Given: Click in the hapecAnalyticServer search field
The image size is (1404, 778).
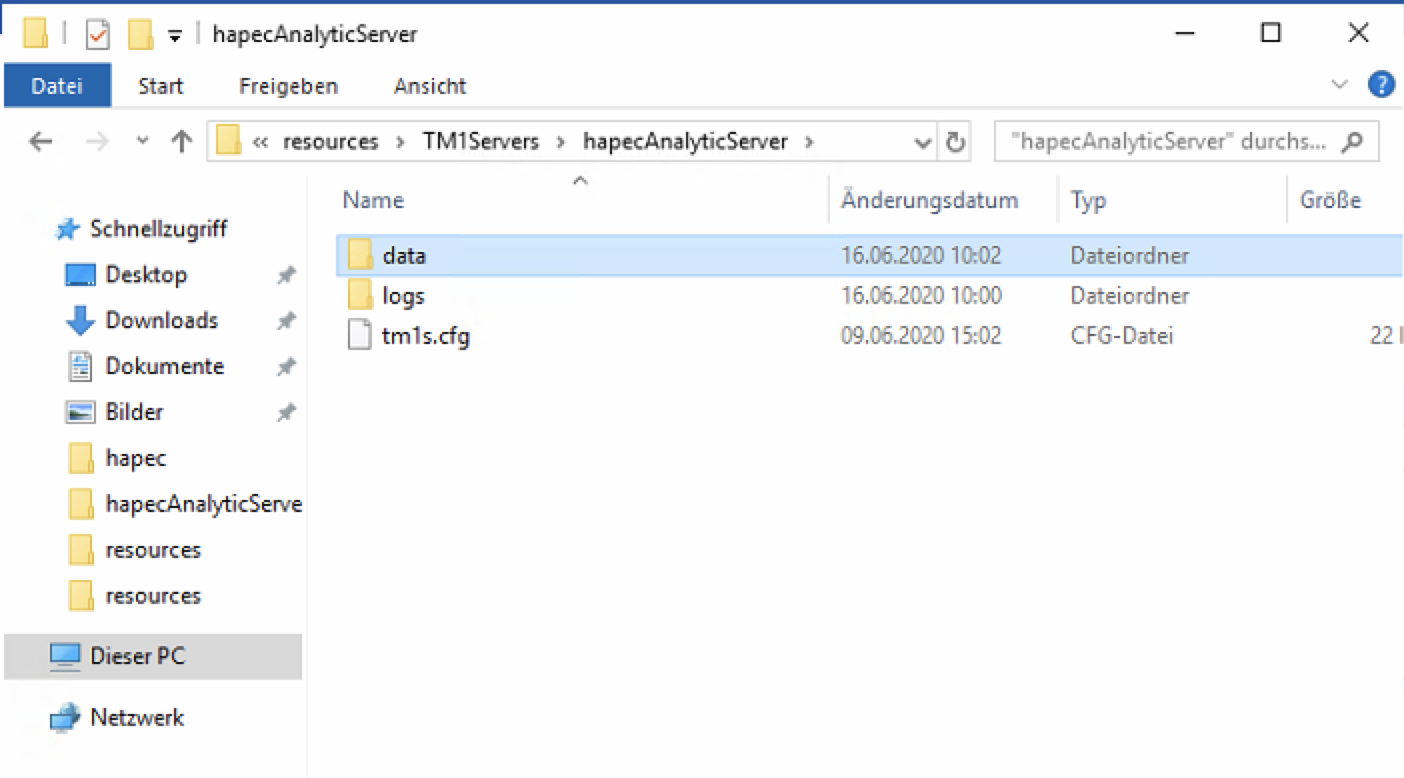Looking at the screenshot, I should click(x=1168, y=142).
